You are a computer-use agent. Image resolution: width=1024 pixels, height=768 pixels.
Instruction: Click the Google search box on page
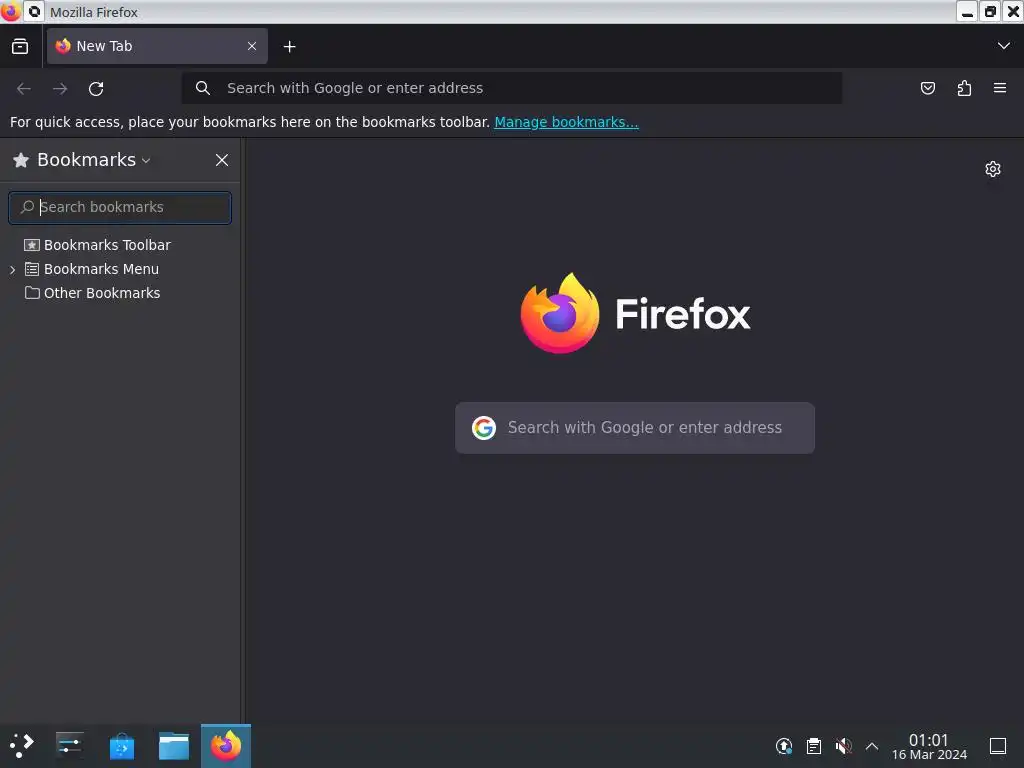click(x=635, y=428)
